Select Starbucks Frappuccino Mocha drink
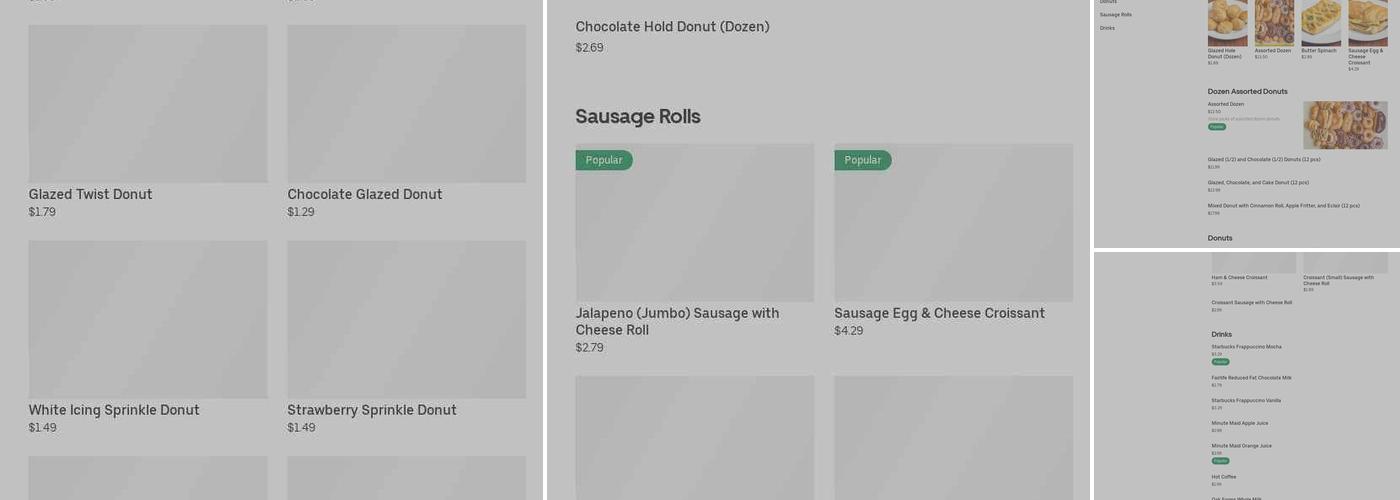 point(1246,347)
